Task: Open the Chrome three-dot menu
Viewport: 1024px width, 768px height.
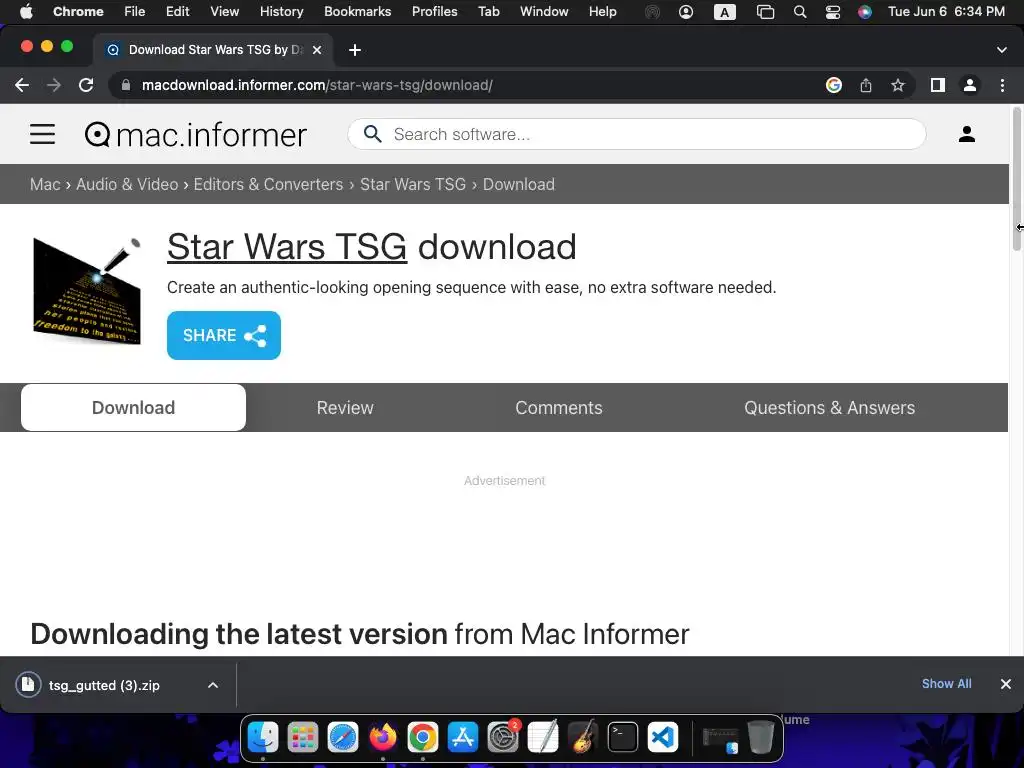Action: 1002,85
